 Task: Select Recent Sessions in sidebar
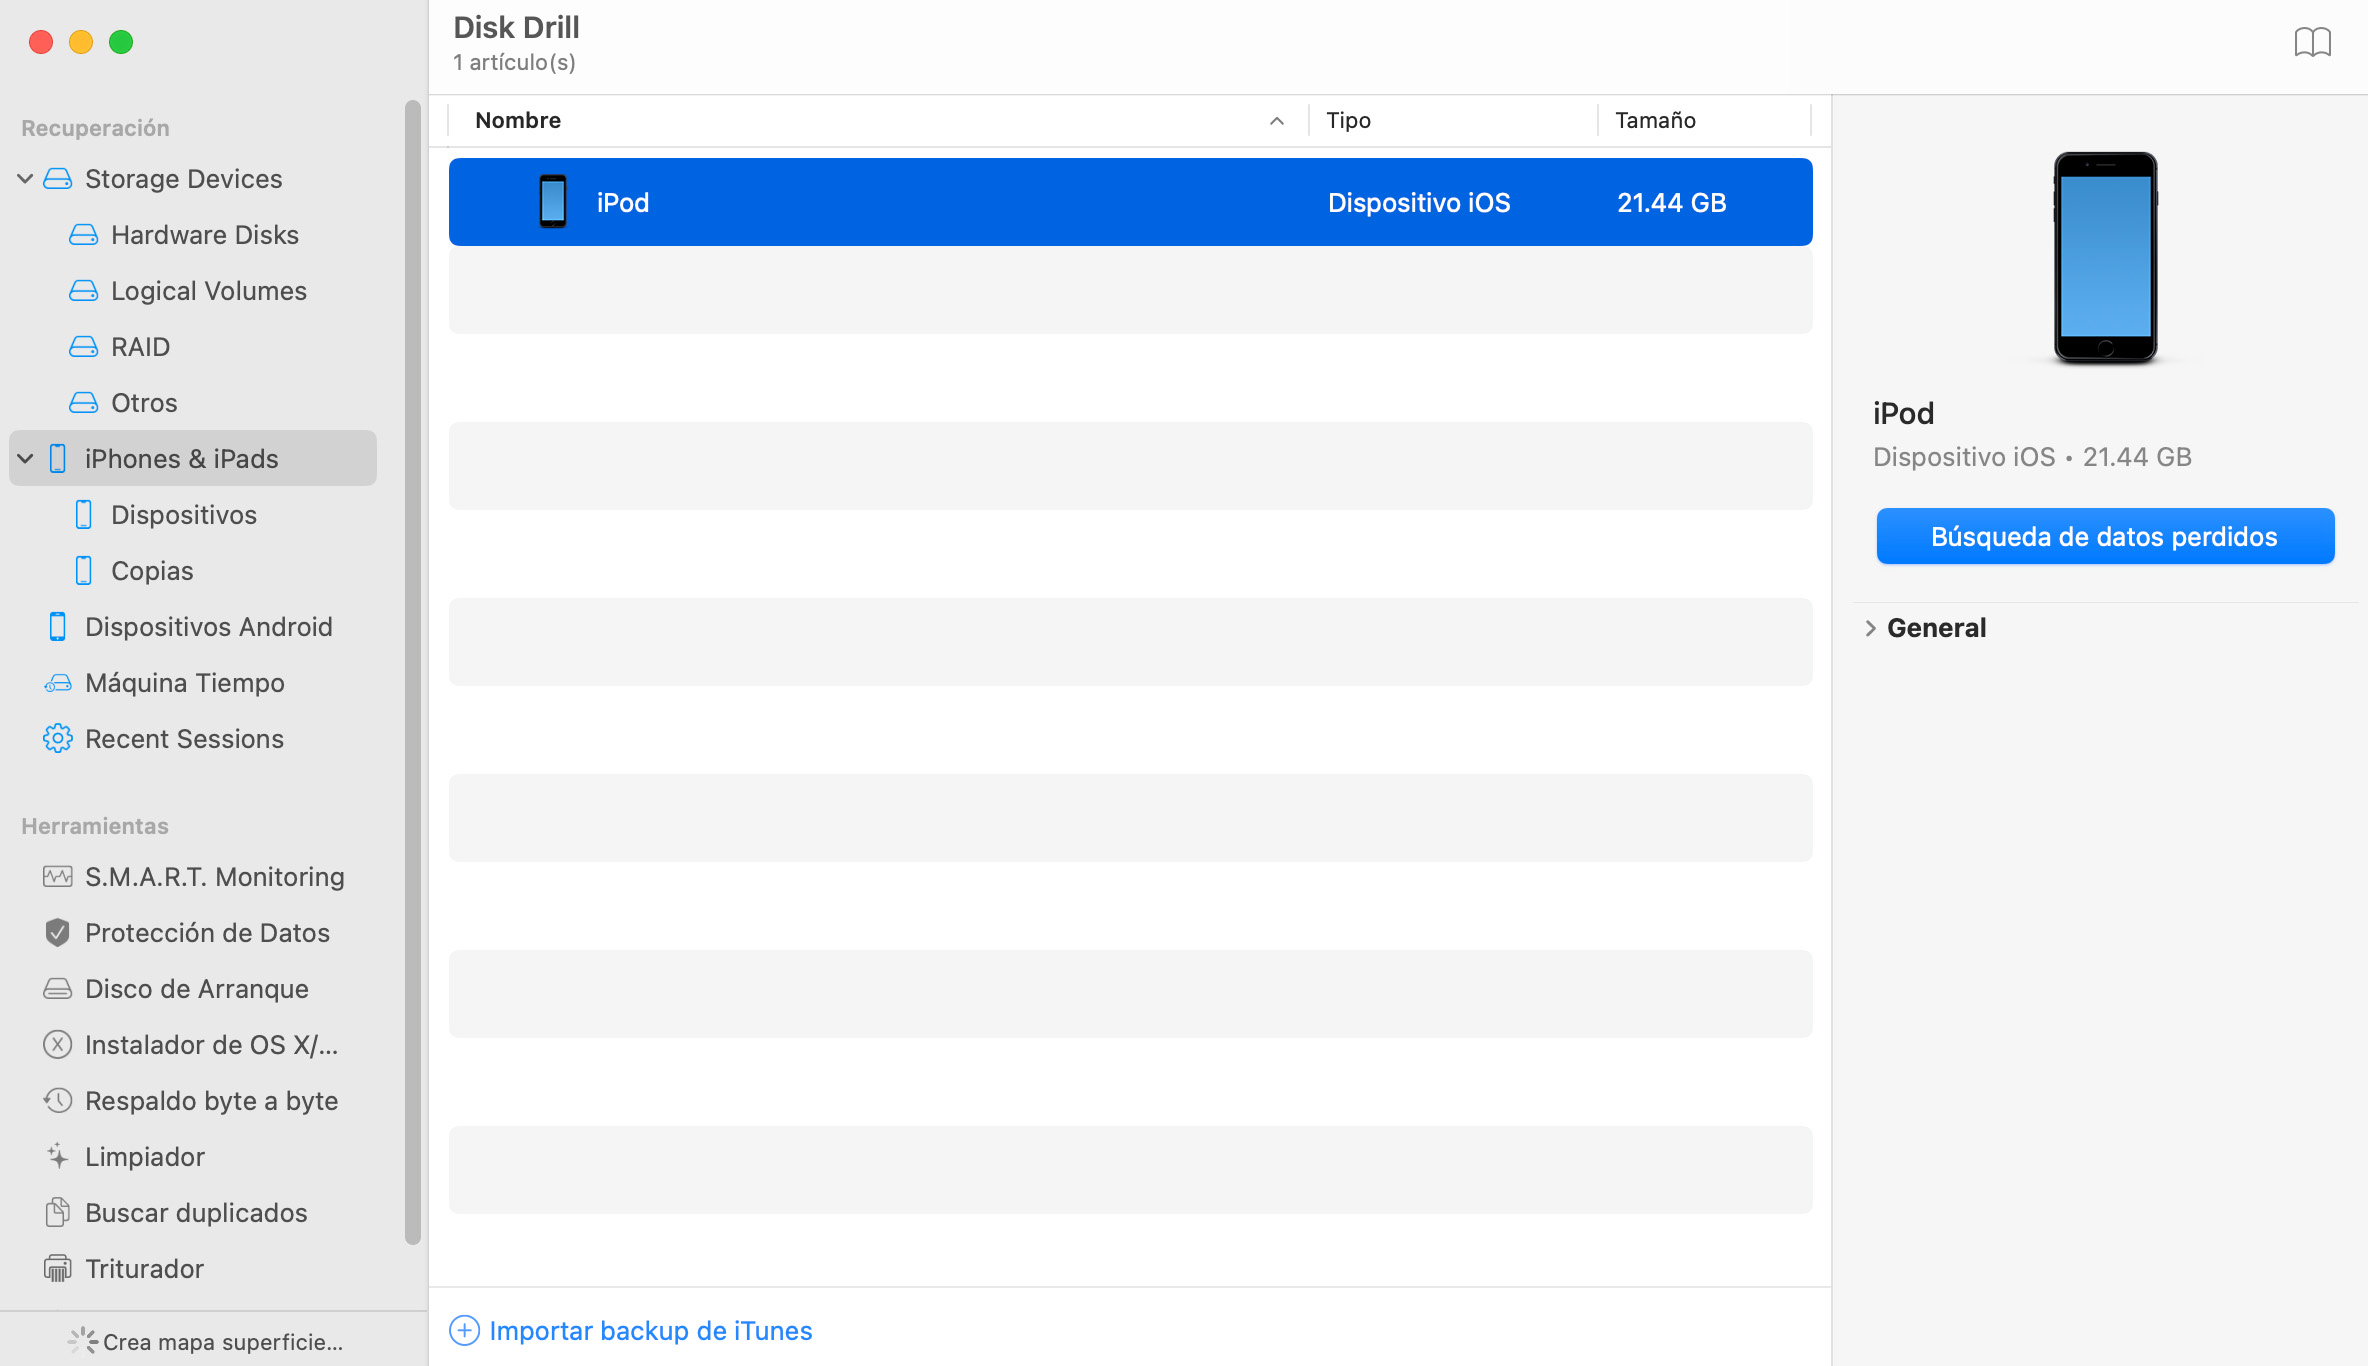click(x=184, y=737)
